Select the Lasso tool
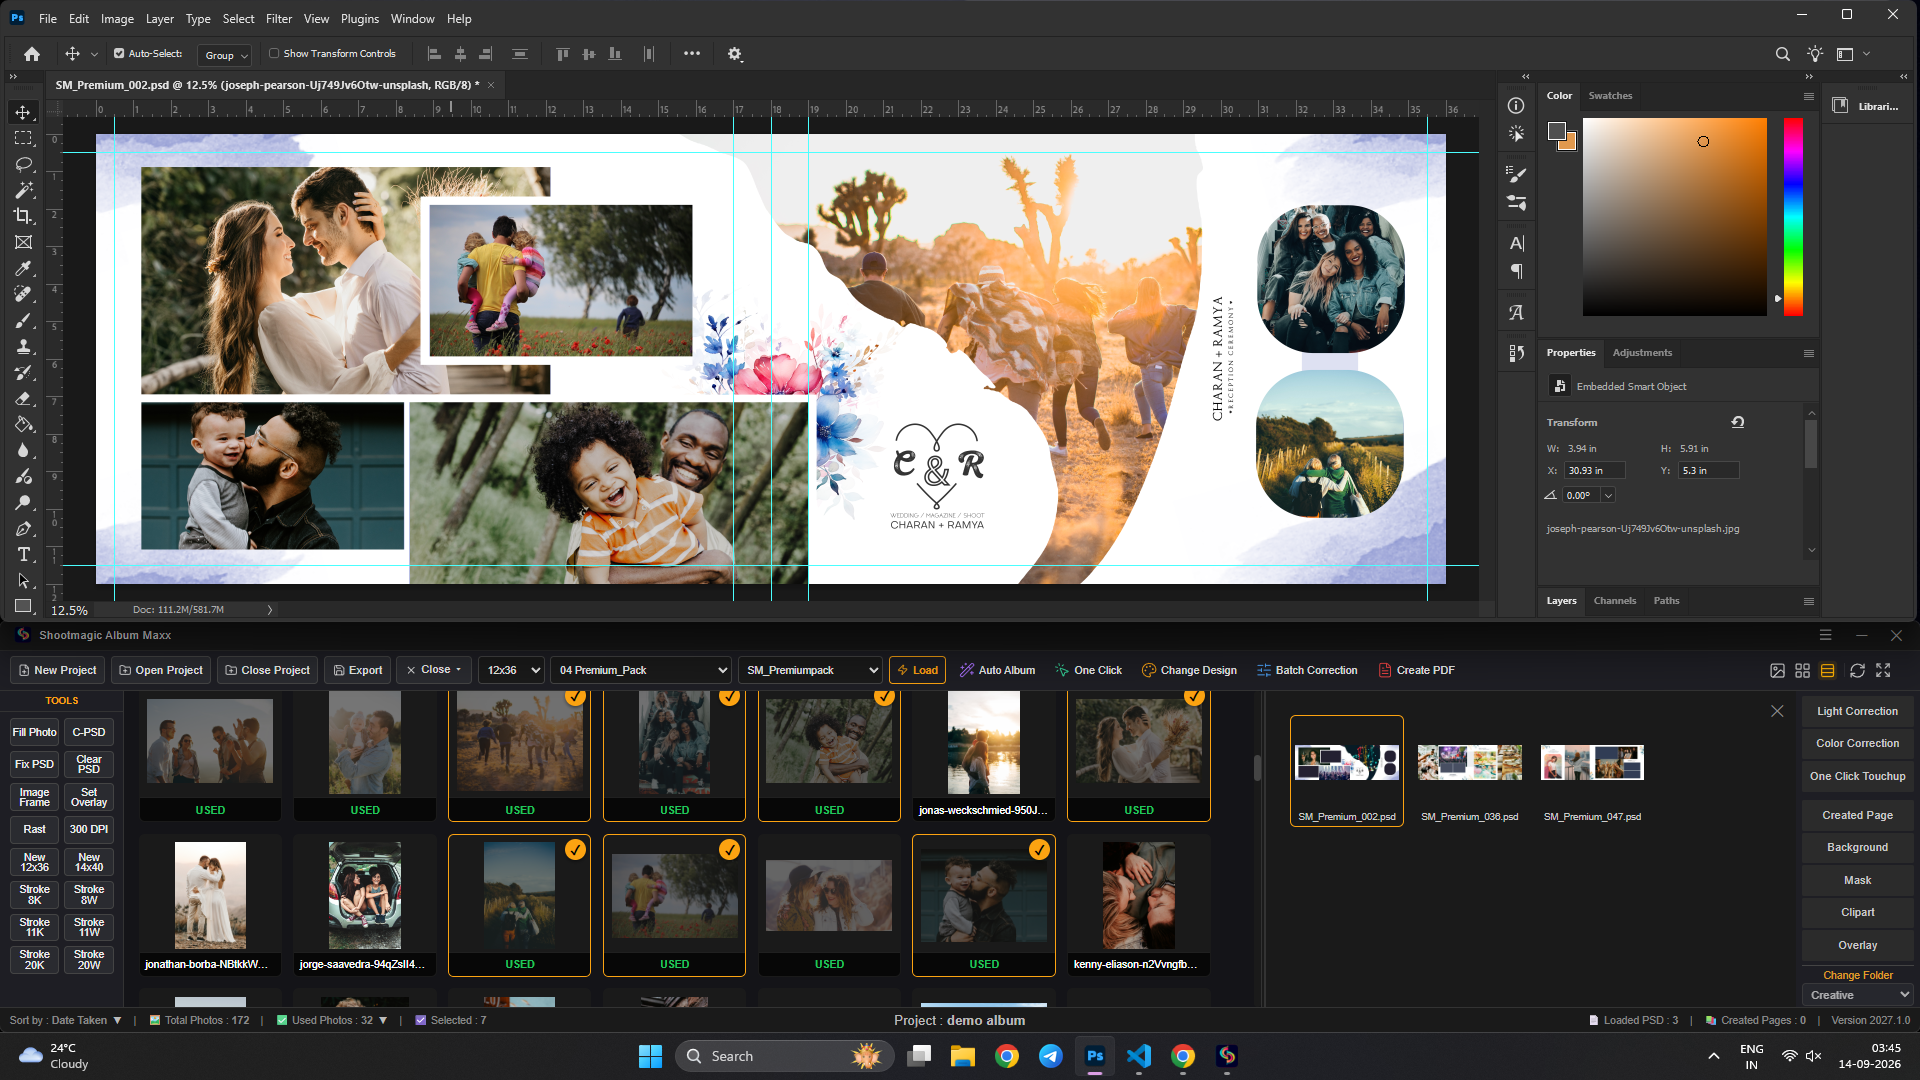The width and height of the screenshot is (1920, 1080). coord(23,164)
